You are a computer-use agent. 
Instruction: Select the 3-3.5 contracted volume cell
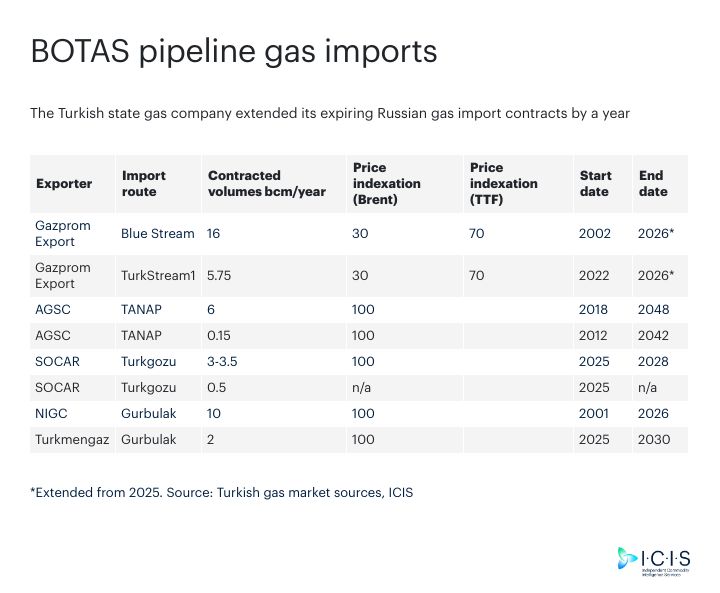[x=231, y=362]
